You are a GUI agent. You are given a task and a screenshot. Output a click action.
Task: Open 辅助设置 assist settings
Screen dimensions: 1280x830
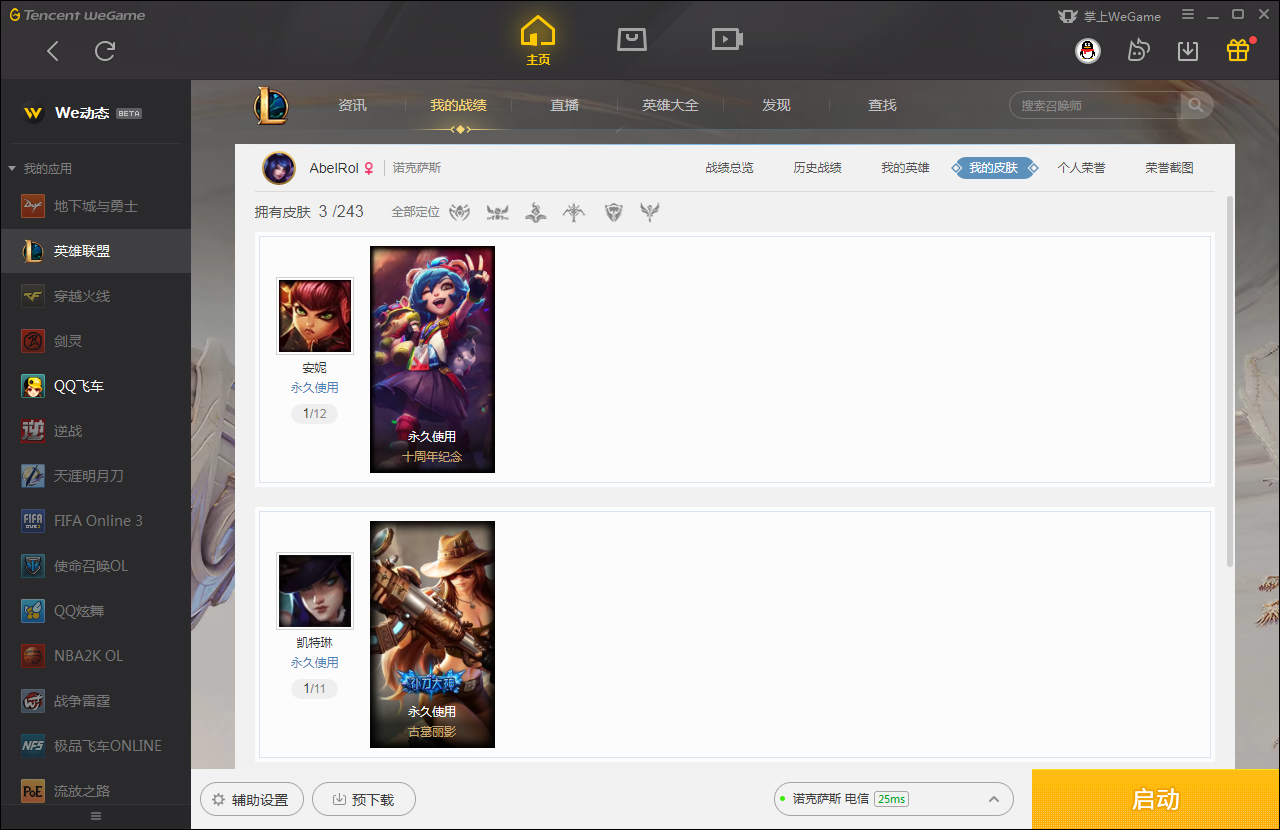pos(252,800)
